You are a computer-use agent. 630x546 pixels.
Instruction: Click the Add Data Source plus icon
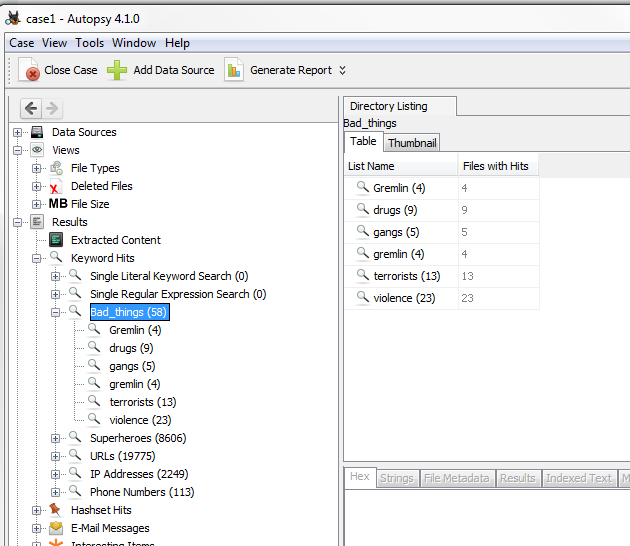[117, 70]
